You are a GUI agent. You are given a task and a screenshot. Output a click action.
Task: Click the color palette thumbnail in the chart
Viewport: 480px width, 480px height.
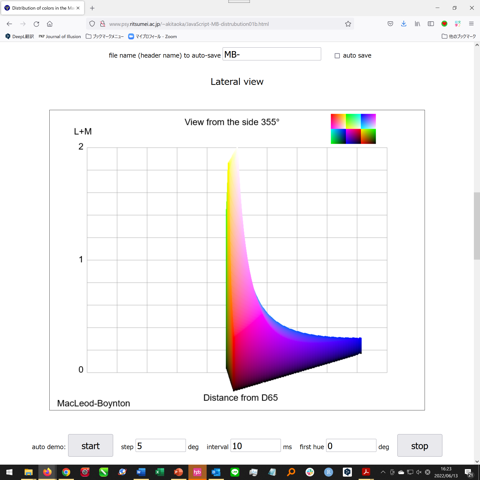coord(353,129)
